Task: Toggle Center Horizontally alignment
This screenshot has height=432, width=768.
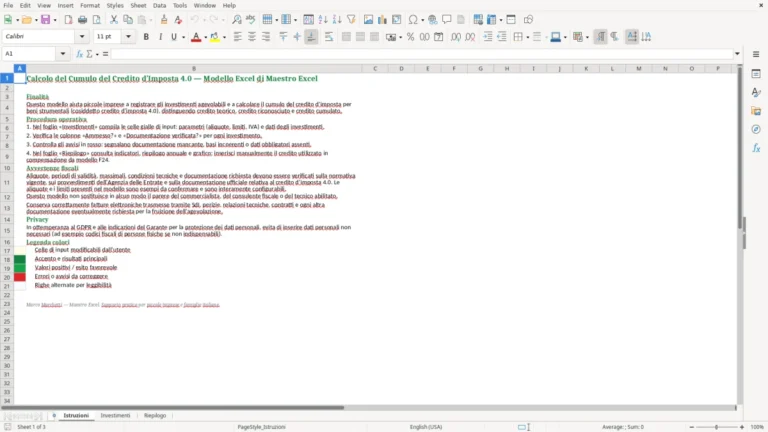Action: (252, 37)
